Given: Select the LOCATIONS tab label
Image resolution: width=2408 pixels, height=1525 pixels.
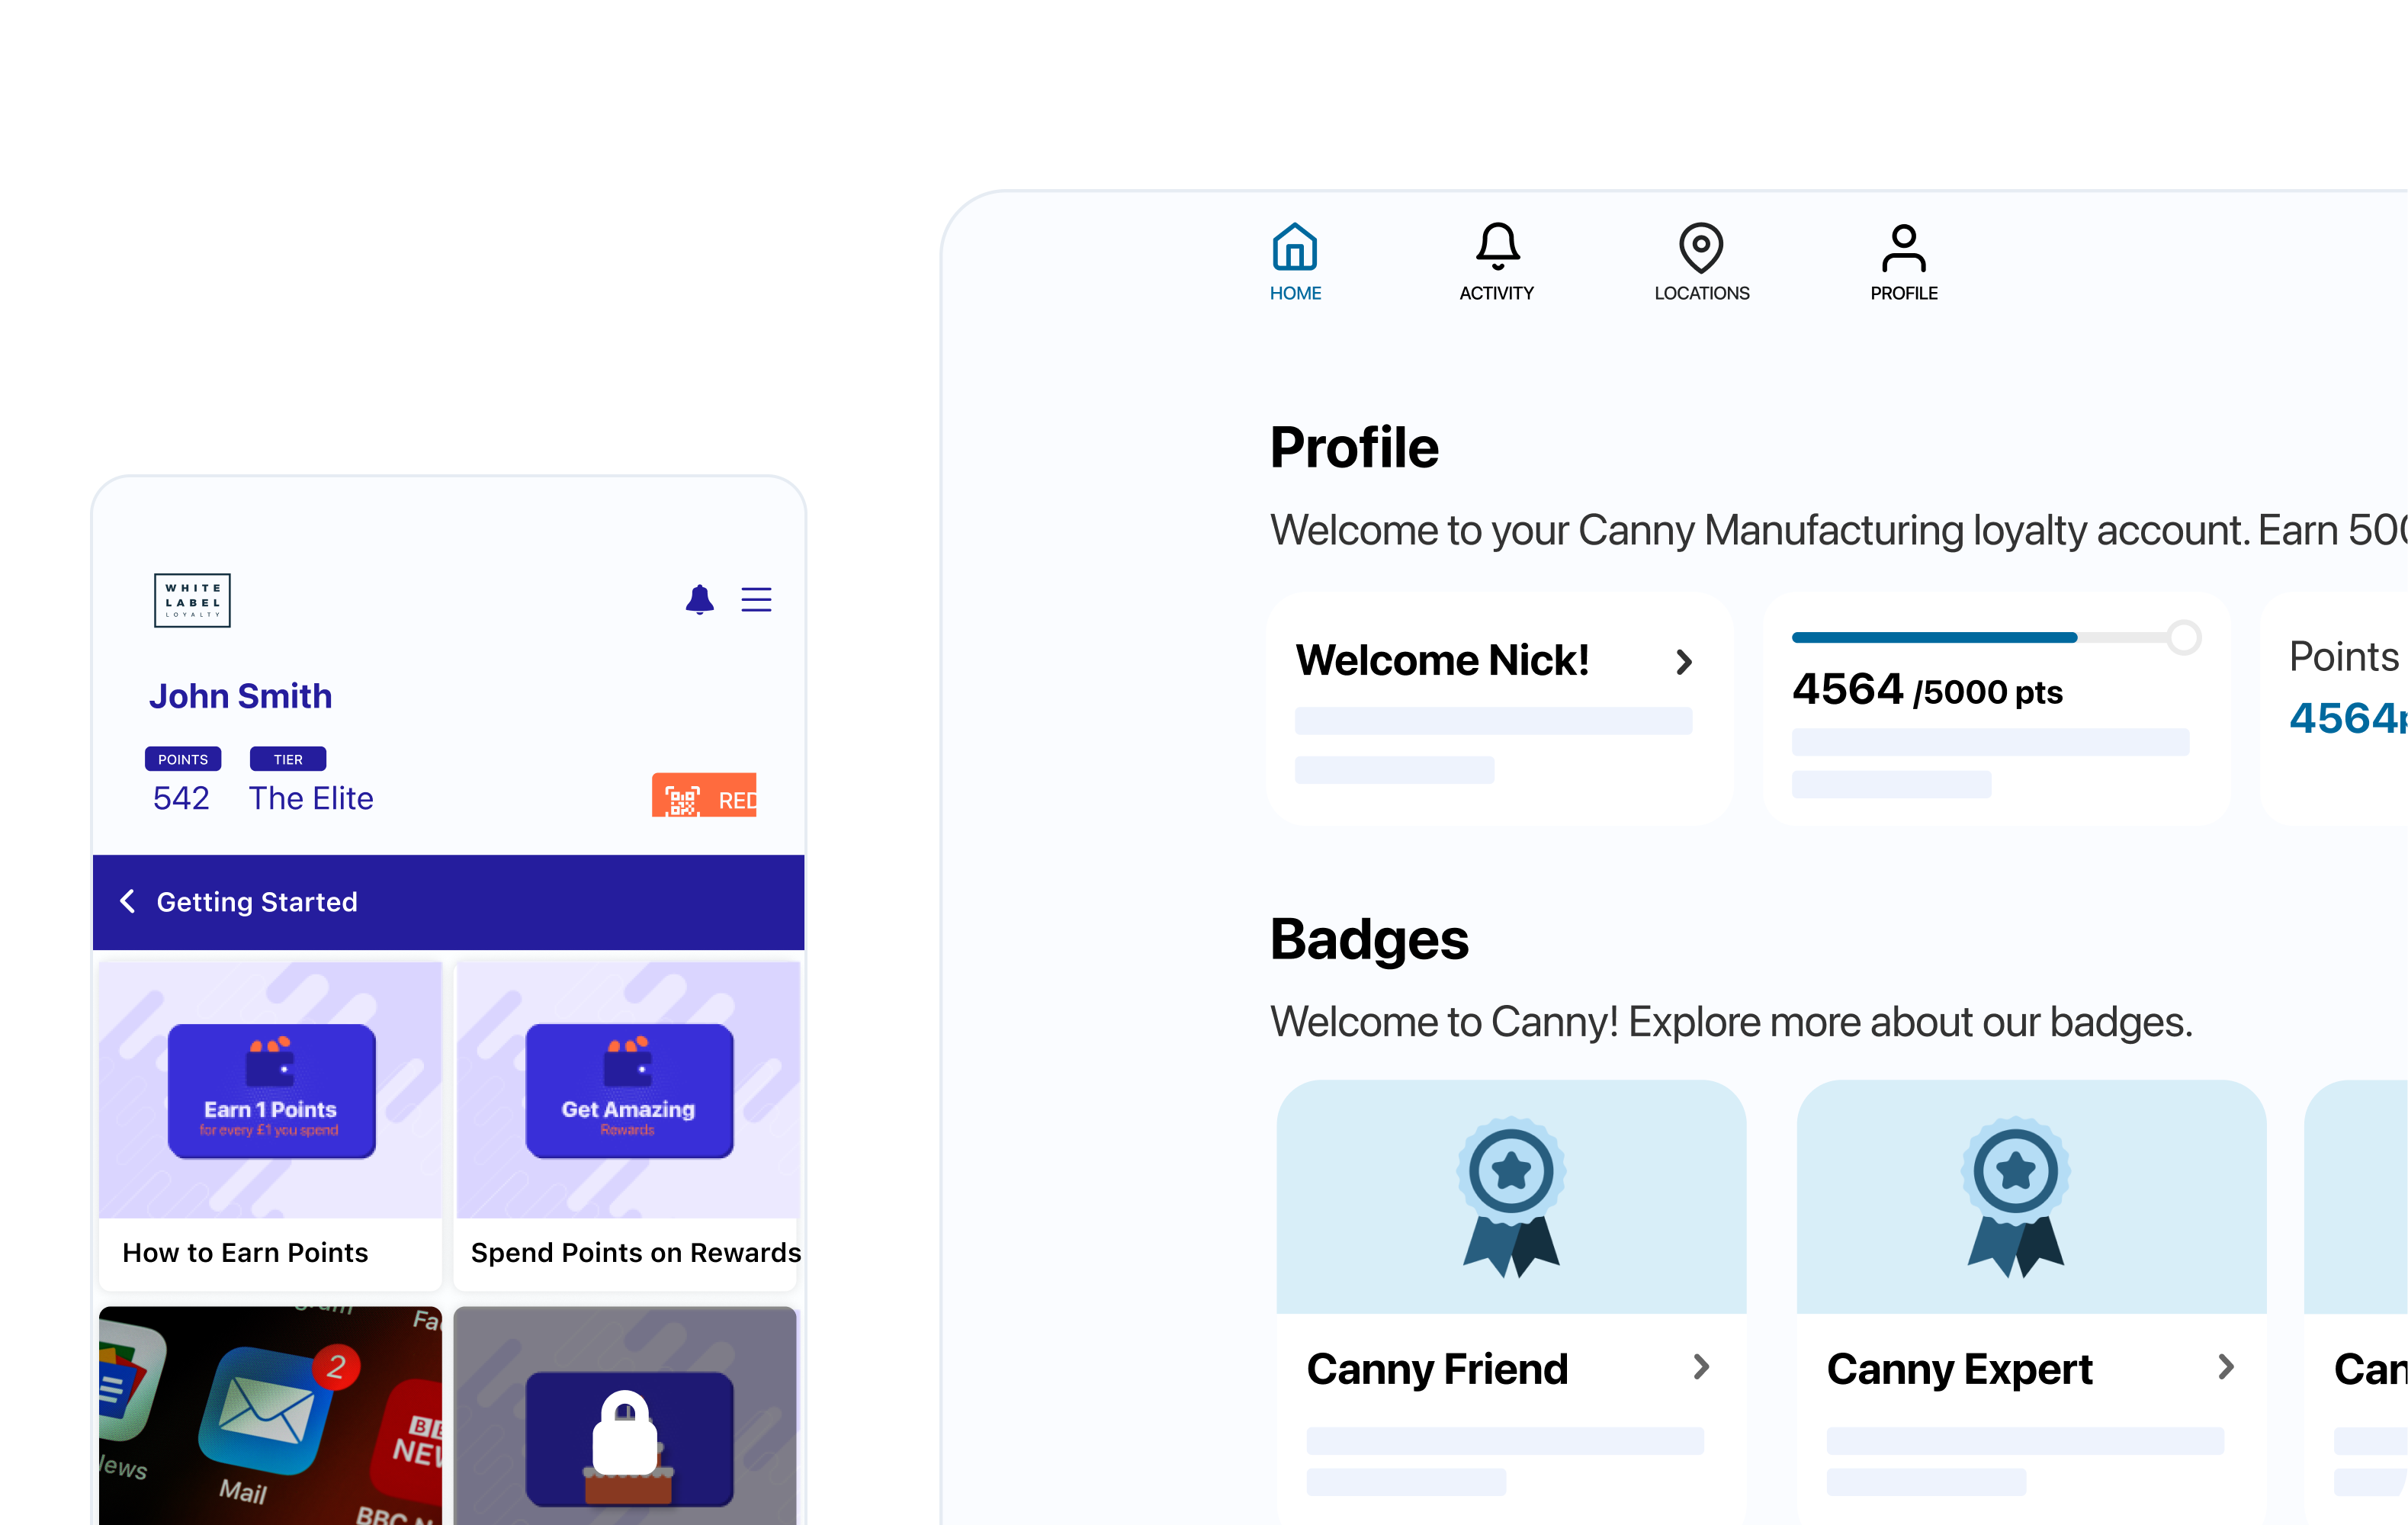Looking at the screenshot, I should click(x=1701, y=293).
